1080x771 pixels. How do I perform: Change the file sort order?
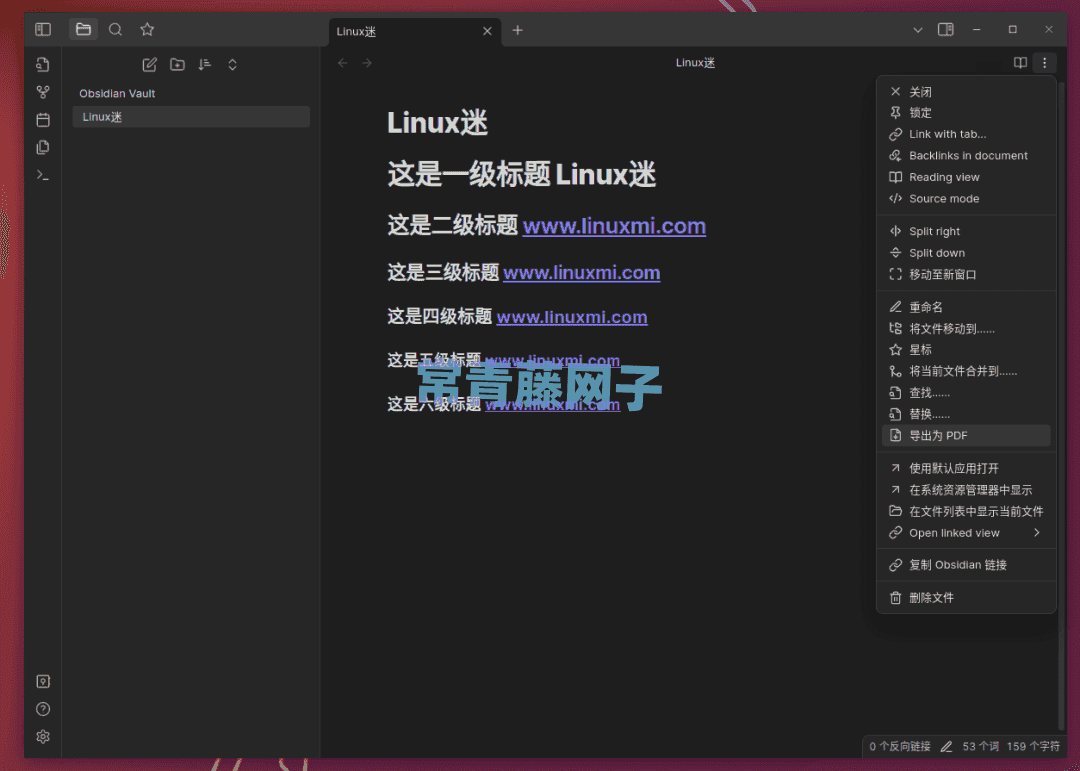click(205, 65)
